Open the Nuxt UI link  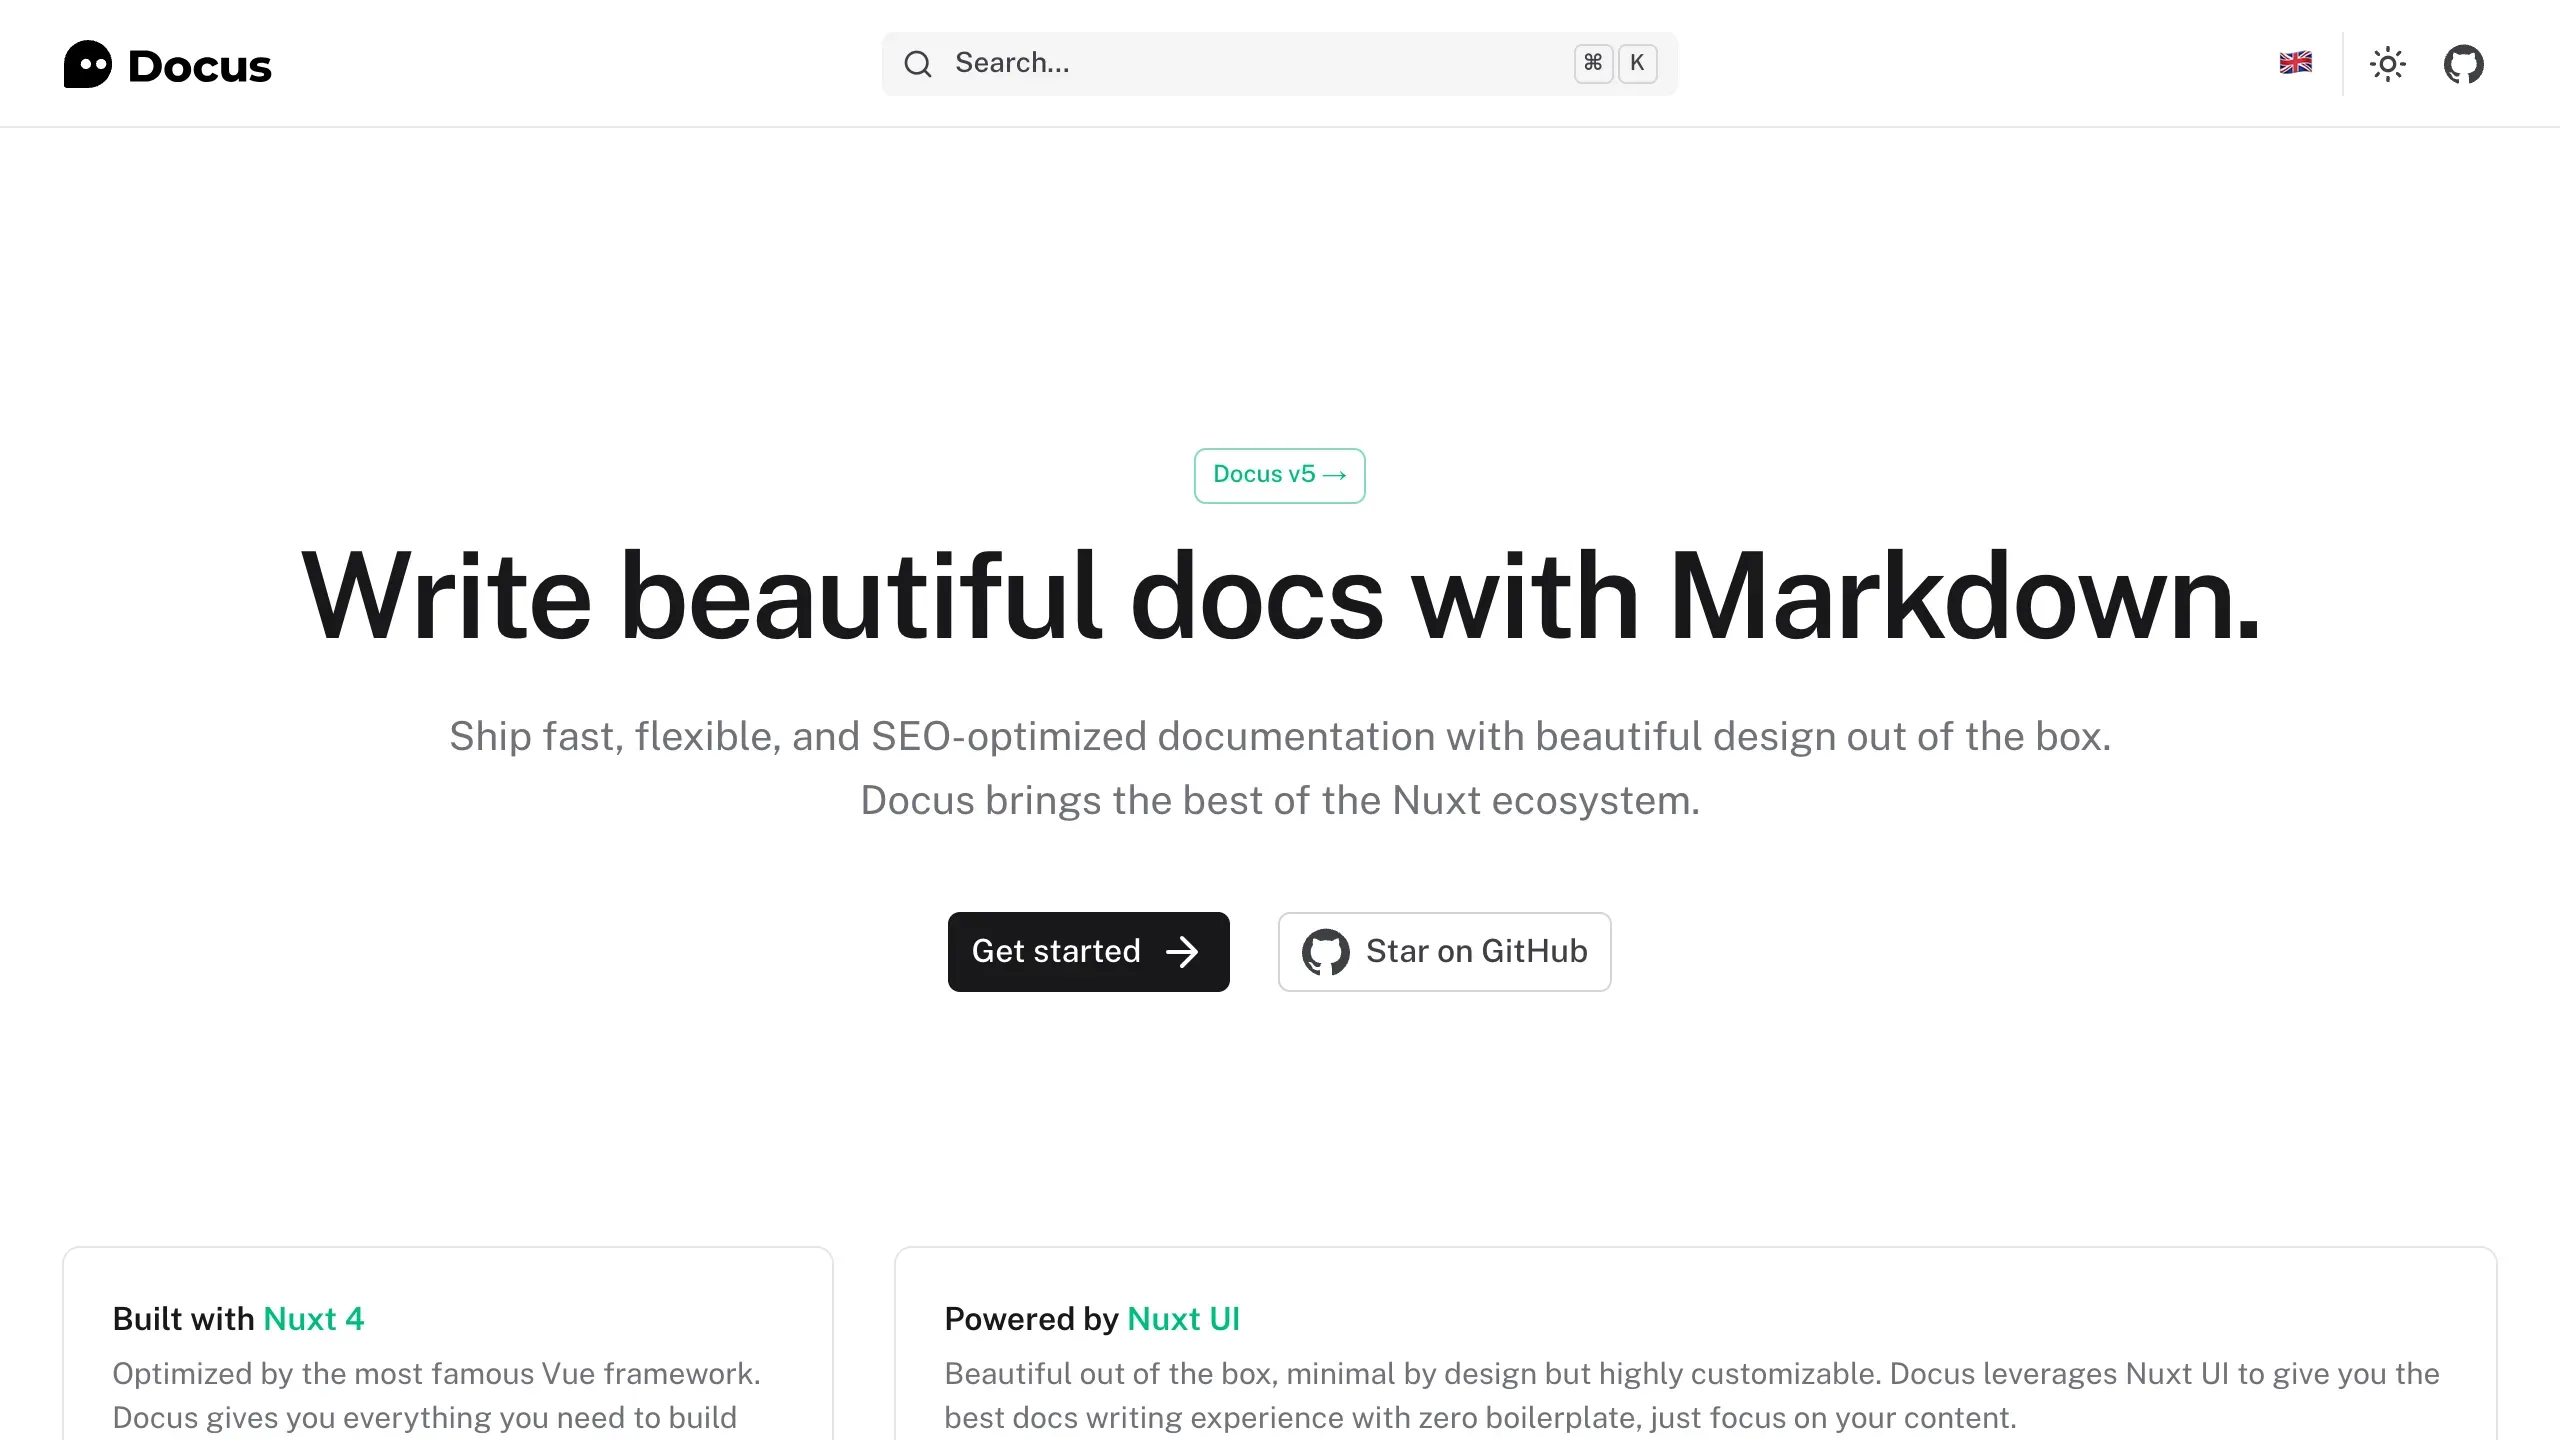[x=1184, y=1318]
